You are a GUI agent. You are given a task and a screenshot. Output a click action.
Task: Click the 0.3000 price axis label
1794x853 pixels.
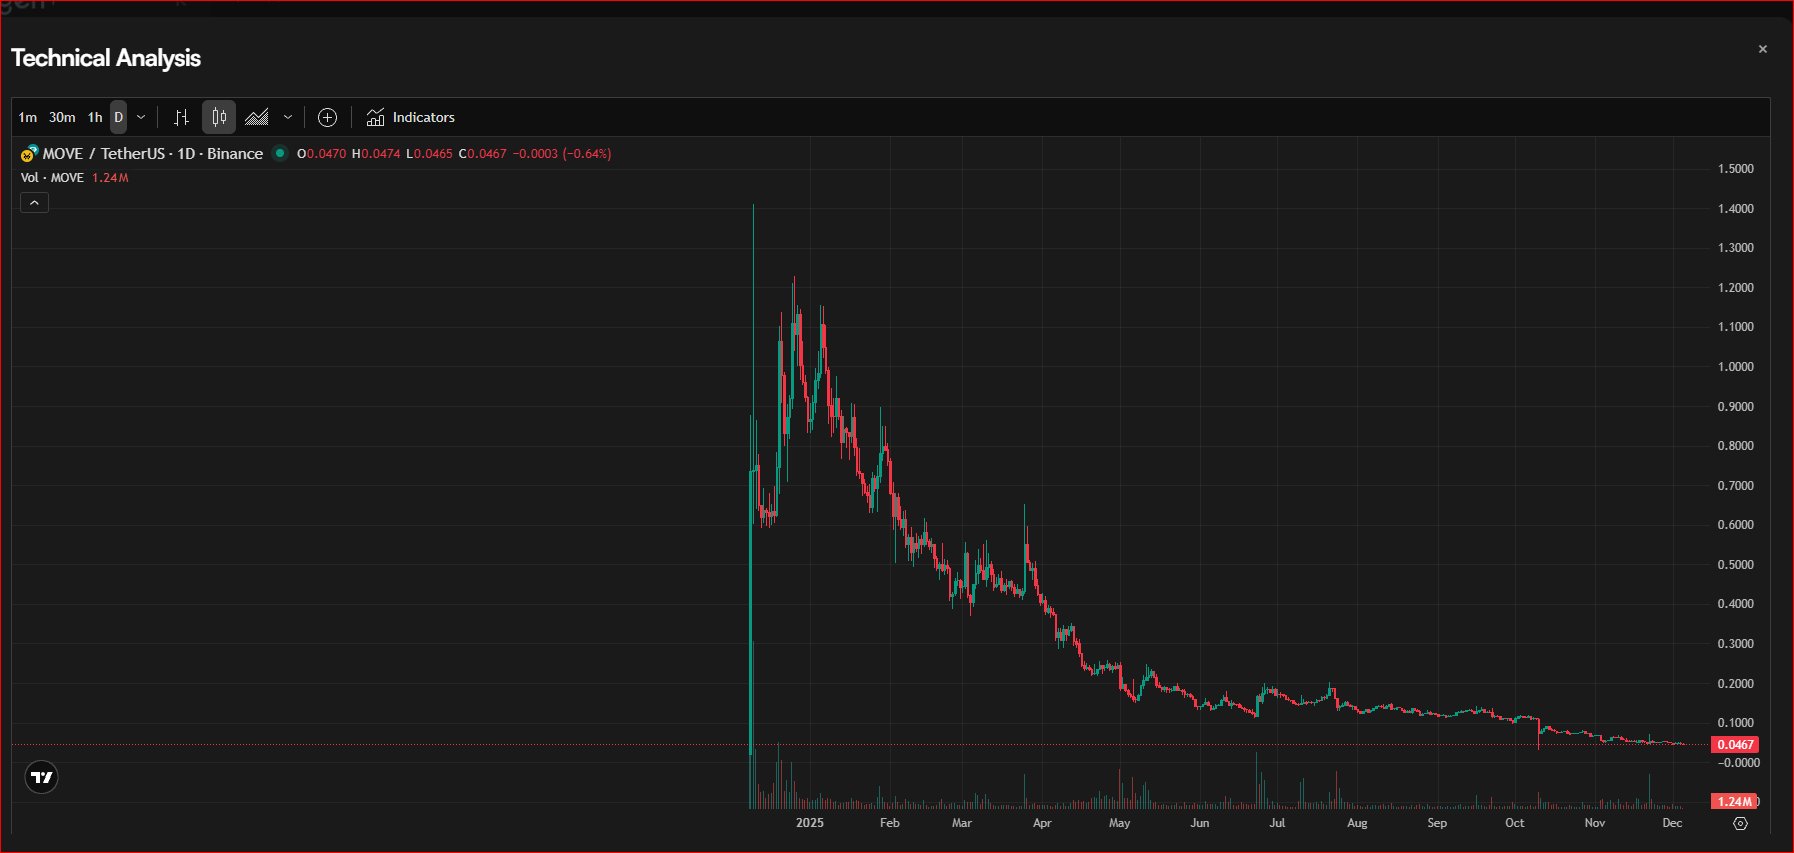point(1736,644)
